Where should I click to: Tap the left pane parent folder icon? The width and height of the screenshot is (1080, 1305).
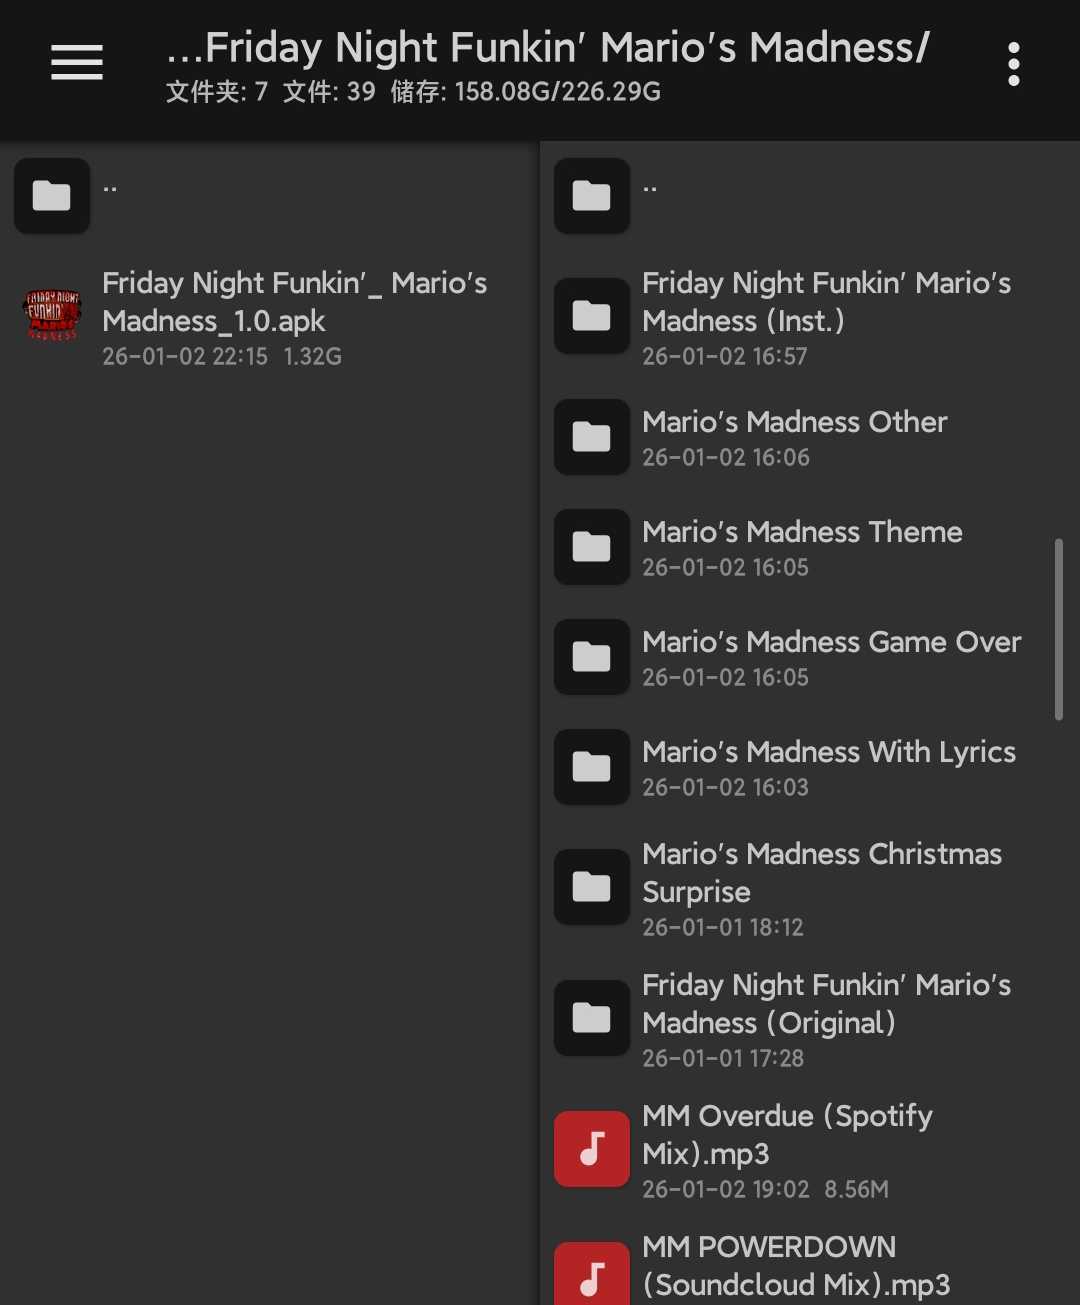[52, 196]
